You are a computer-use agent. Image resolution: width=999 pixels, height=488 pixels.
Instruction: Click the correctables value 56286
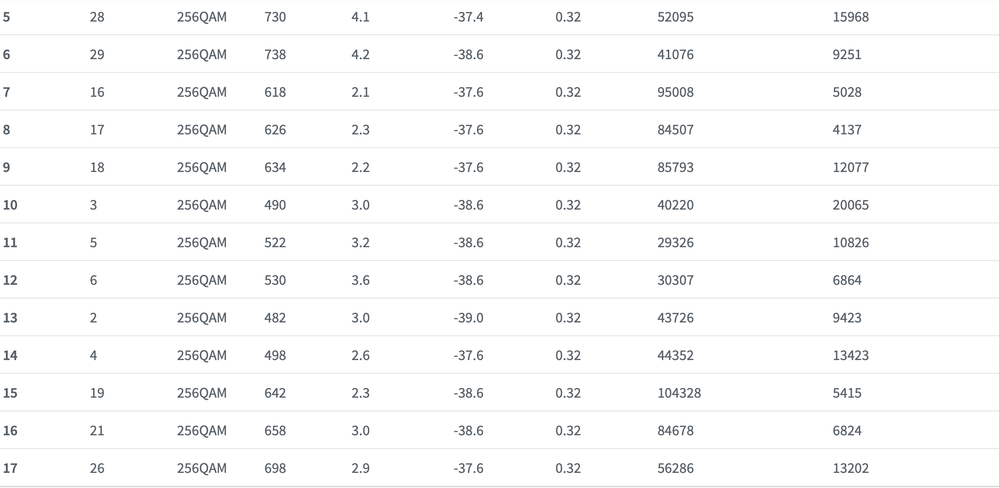coord(674,468)
